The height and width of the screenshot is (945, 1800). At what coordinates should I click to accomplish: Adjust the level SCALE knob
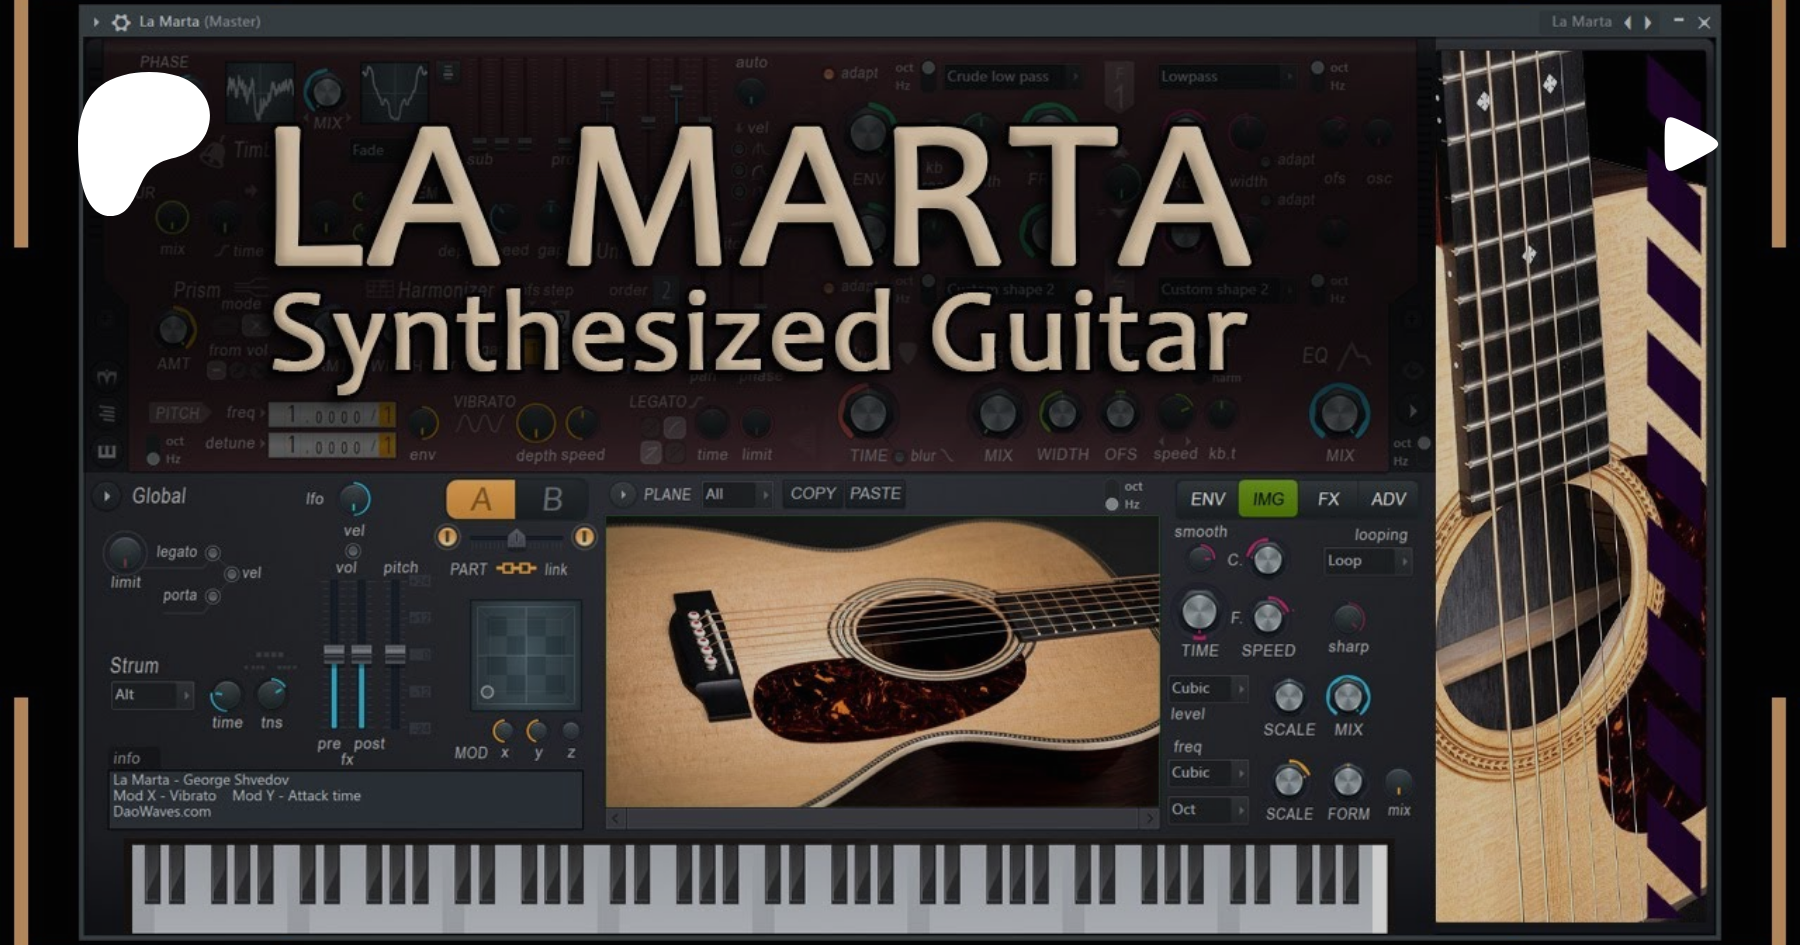1289,696
